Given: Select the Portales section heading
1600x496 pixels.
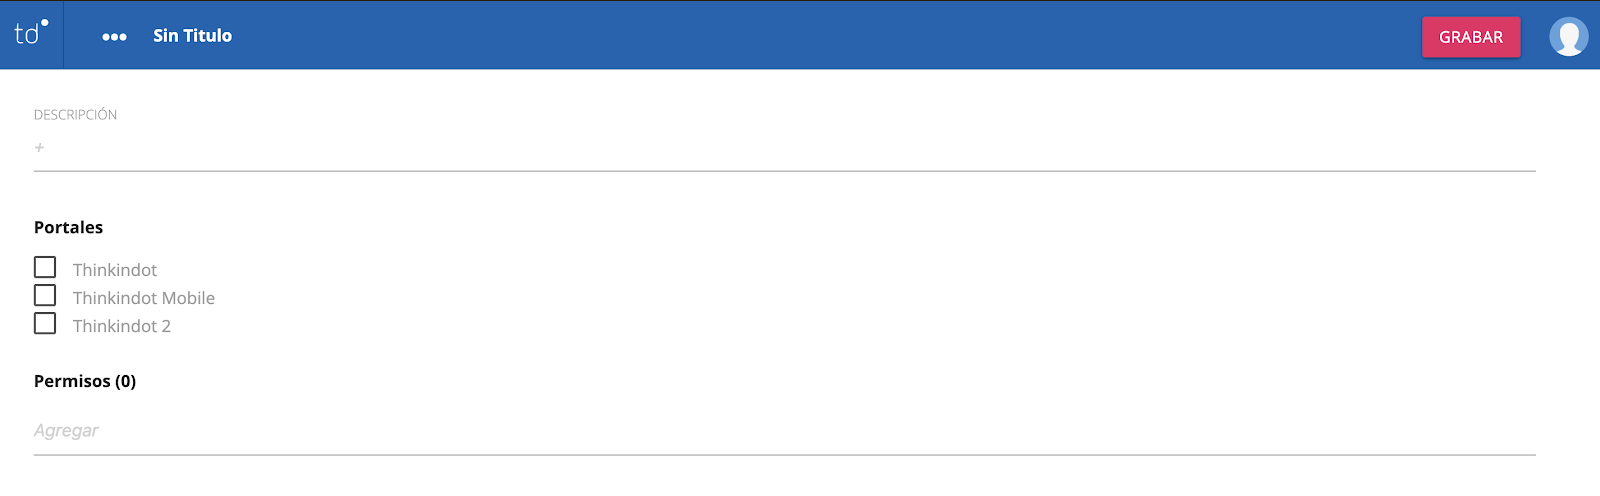Looking at the screenshot, I should pos(68,228).
